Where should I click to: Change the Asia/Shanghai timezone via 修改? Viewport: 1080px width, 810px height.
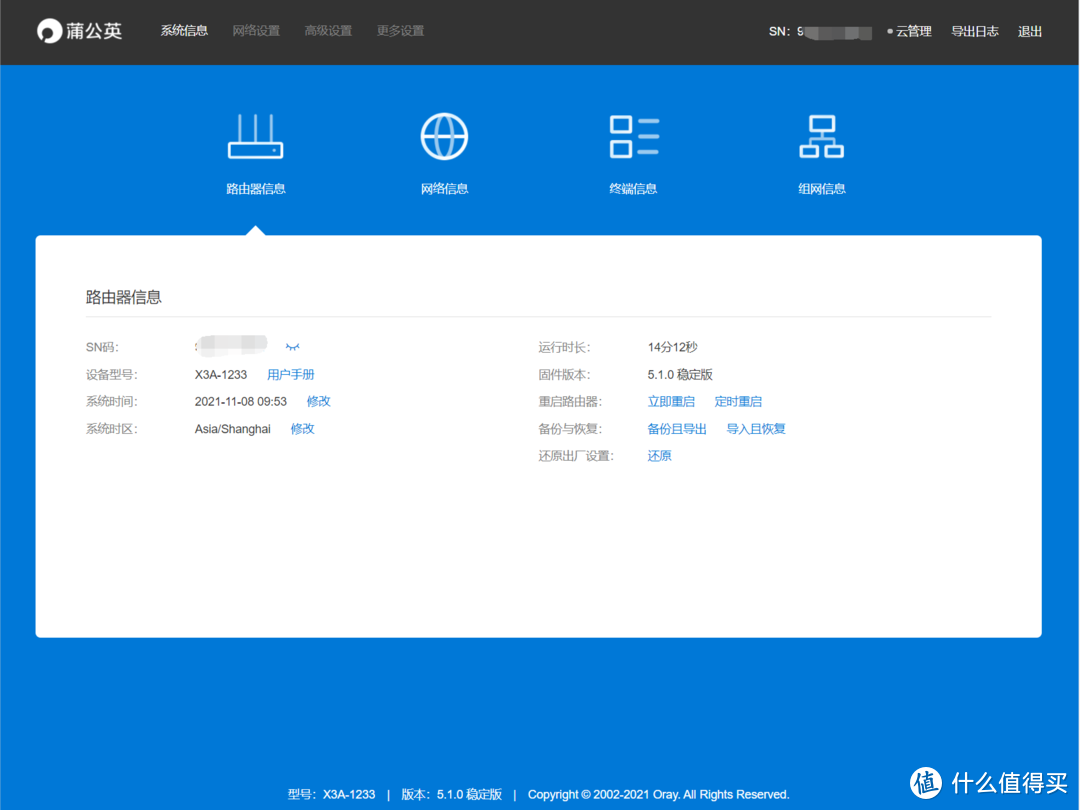(x=302, y=429)
